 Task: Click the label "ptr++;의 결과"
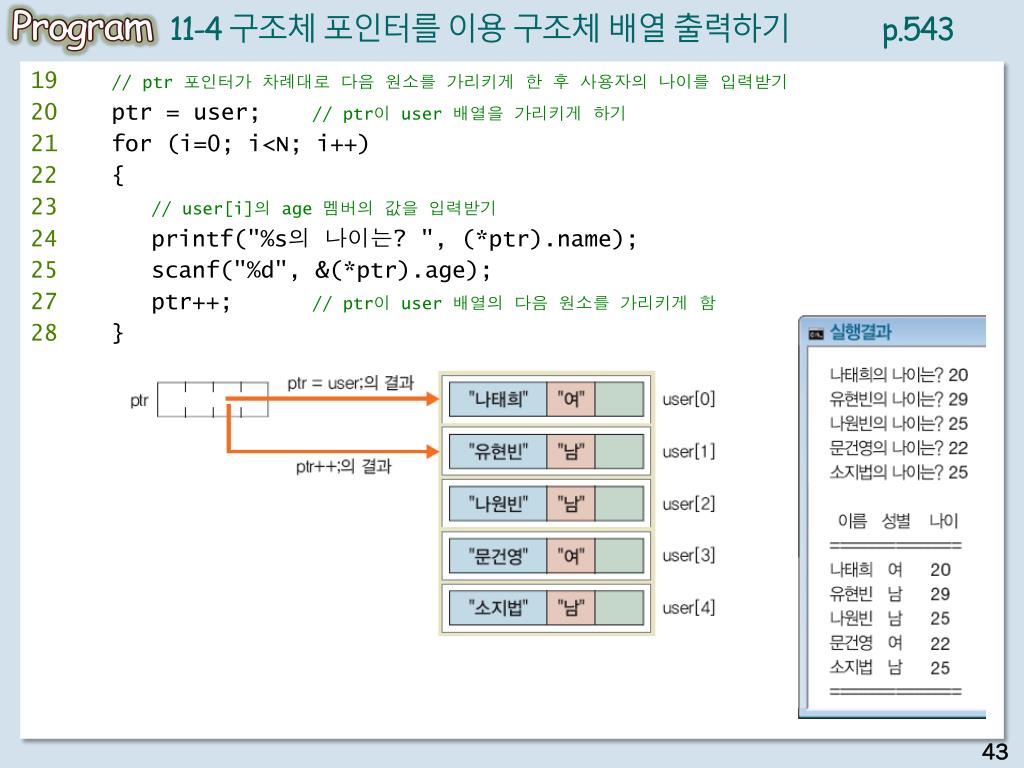point(344,466)
